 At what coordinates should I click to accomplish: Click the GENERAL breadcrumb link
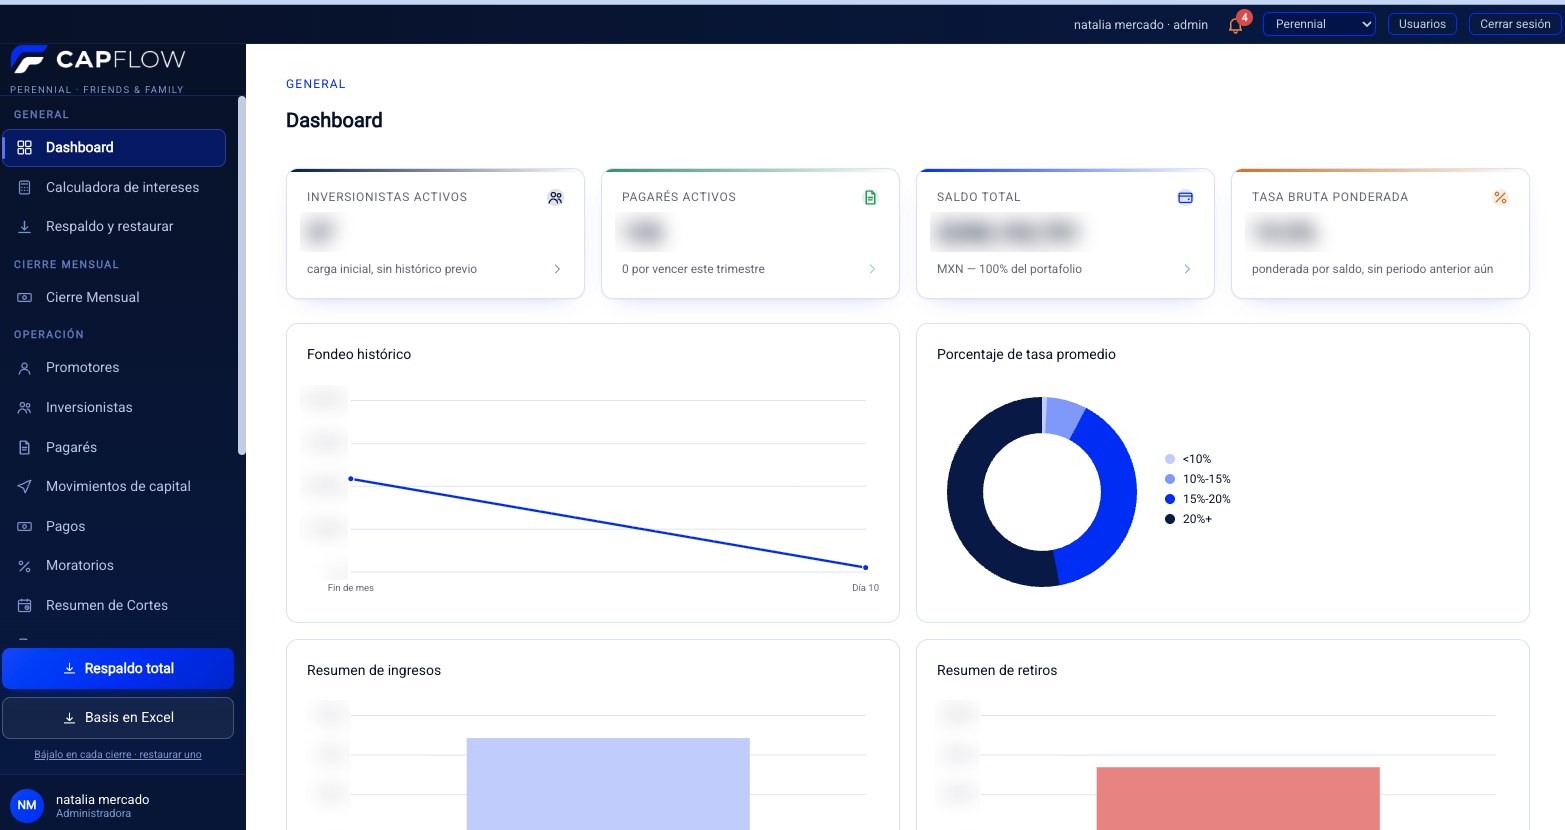[316, 84]
